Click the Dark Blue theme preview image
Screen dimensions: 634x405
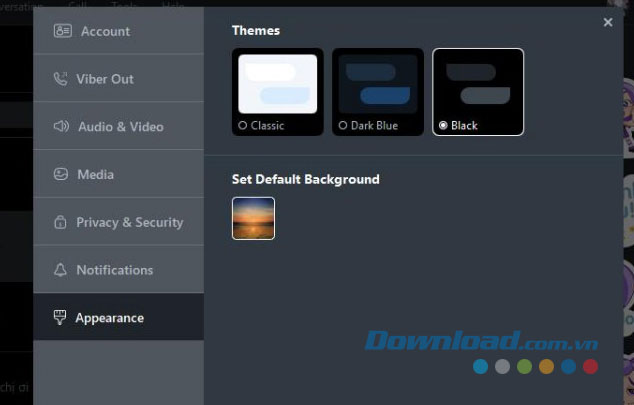(378, 84)
